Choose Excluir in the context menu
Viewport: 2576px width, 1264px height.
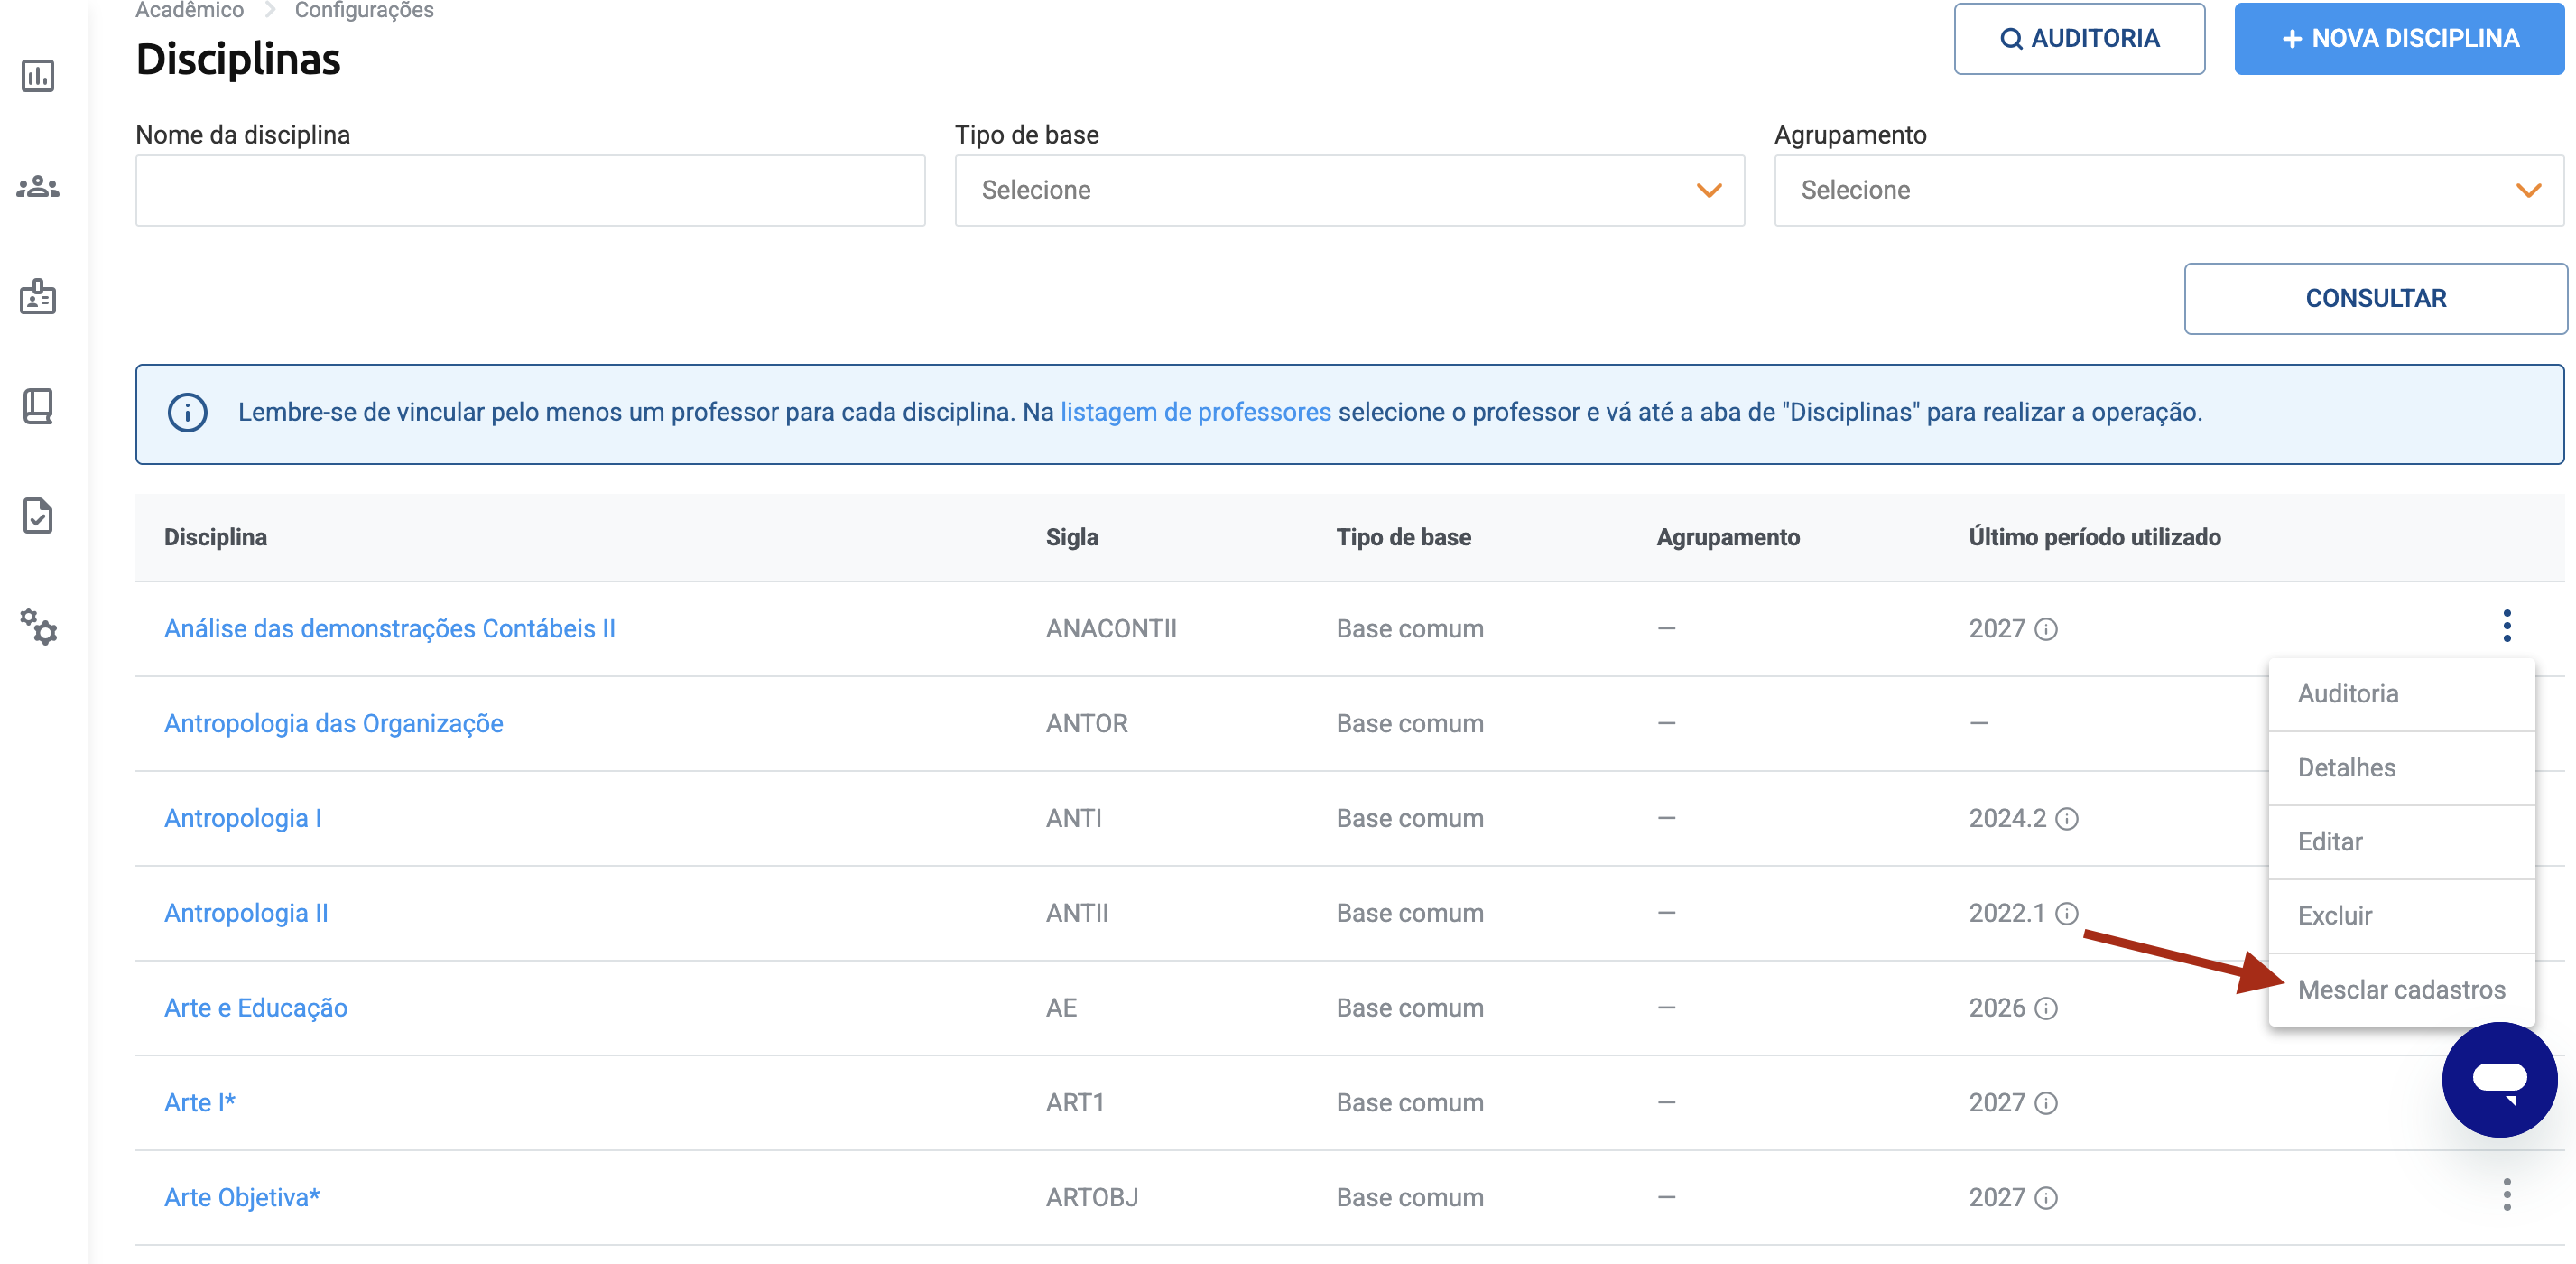click(x=2401, y=916)
